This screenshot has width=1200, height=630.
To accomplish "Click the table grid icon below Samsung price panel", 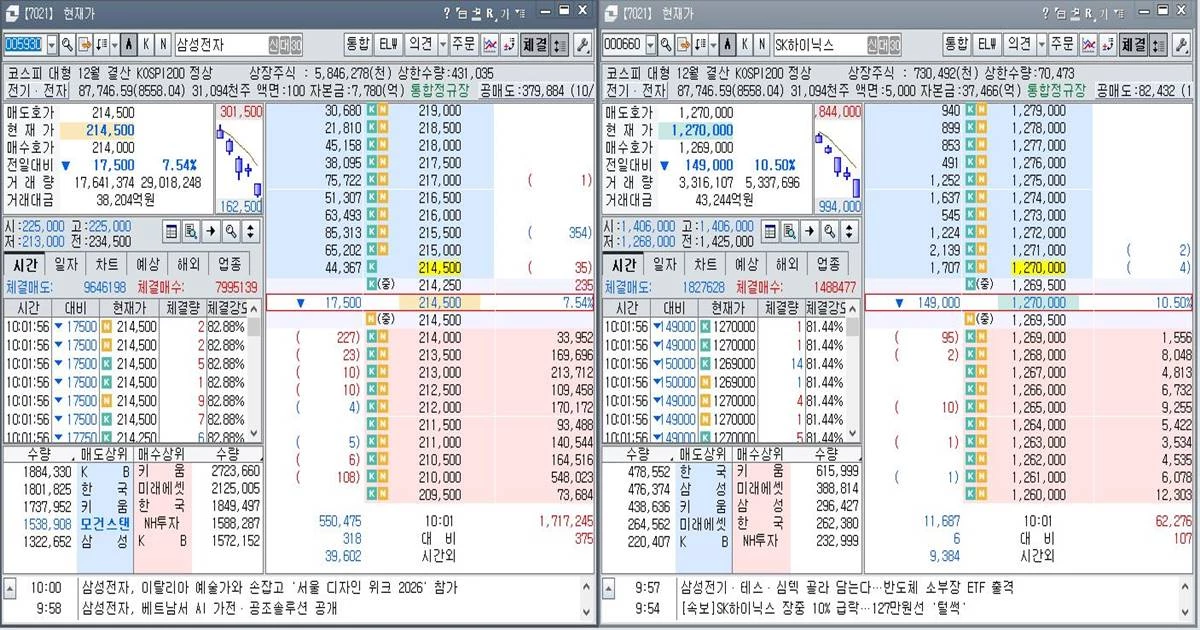I will [x=171, y=231].
